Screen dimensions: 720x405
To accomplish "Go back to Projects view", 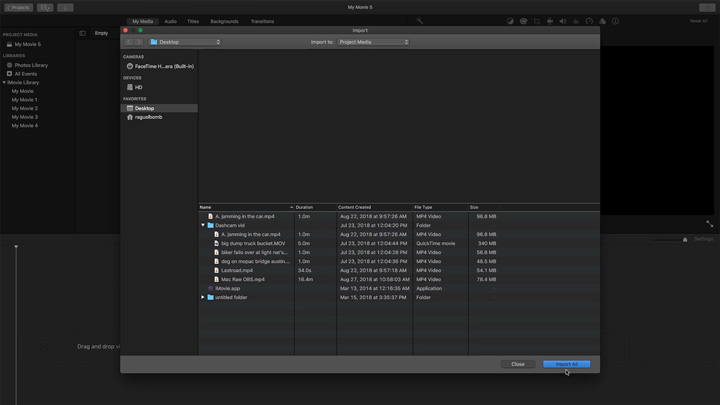I will click(x=19, y=7).
